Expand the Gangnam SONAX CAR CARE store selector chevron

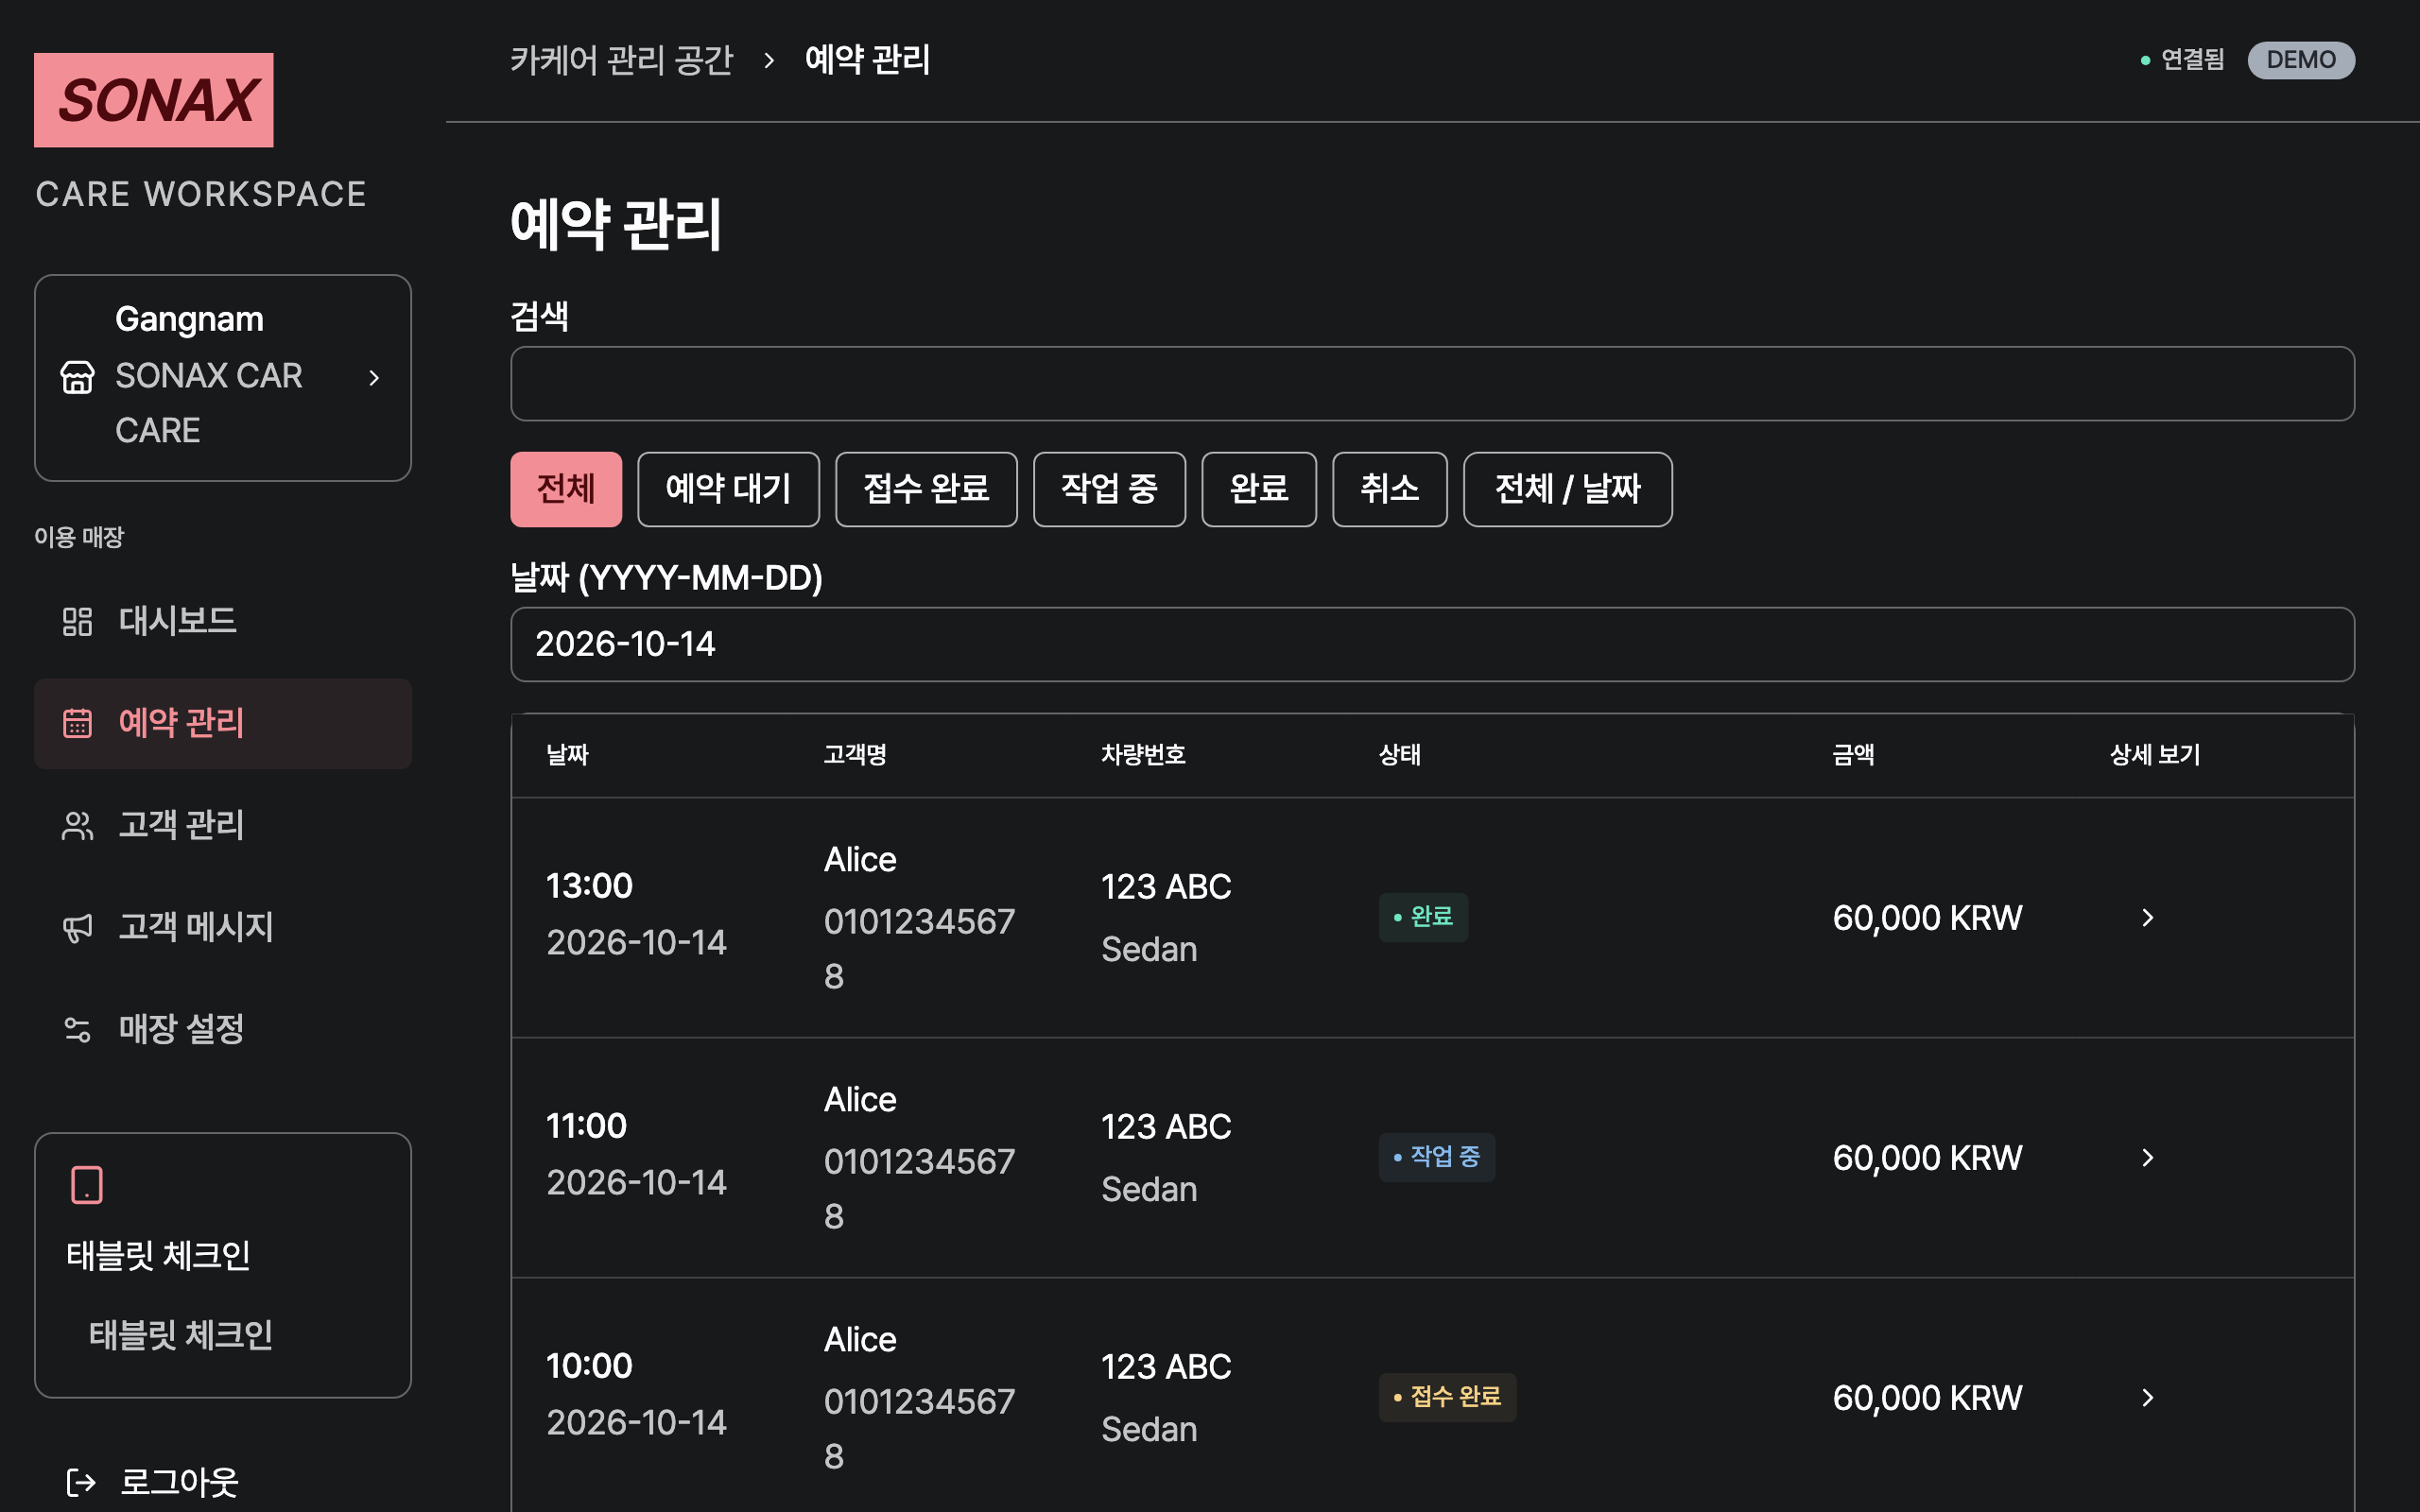374,377
